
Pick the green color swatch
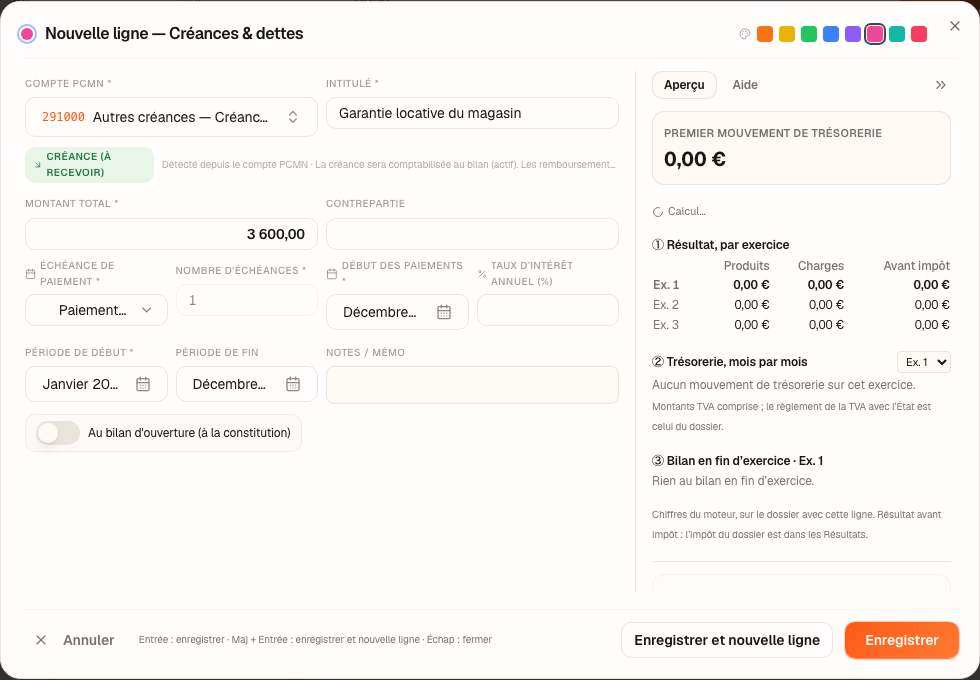(x=809, y=34)
